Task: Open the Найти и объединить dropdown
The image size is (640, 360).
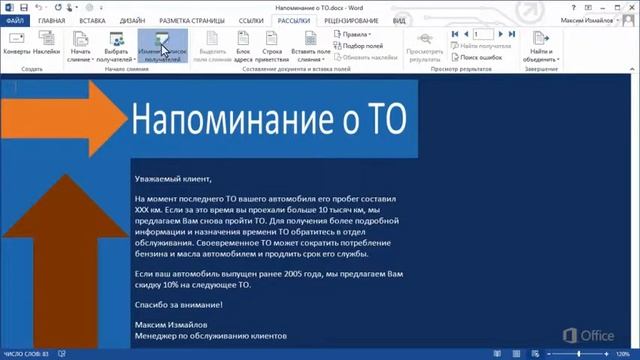Action: pos(541,46)
